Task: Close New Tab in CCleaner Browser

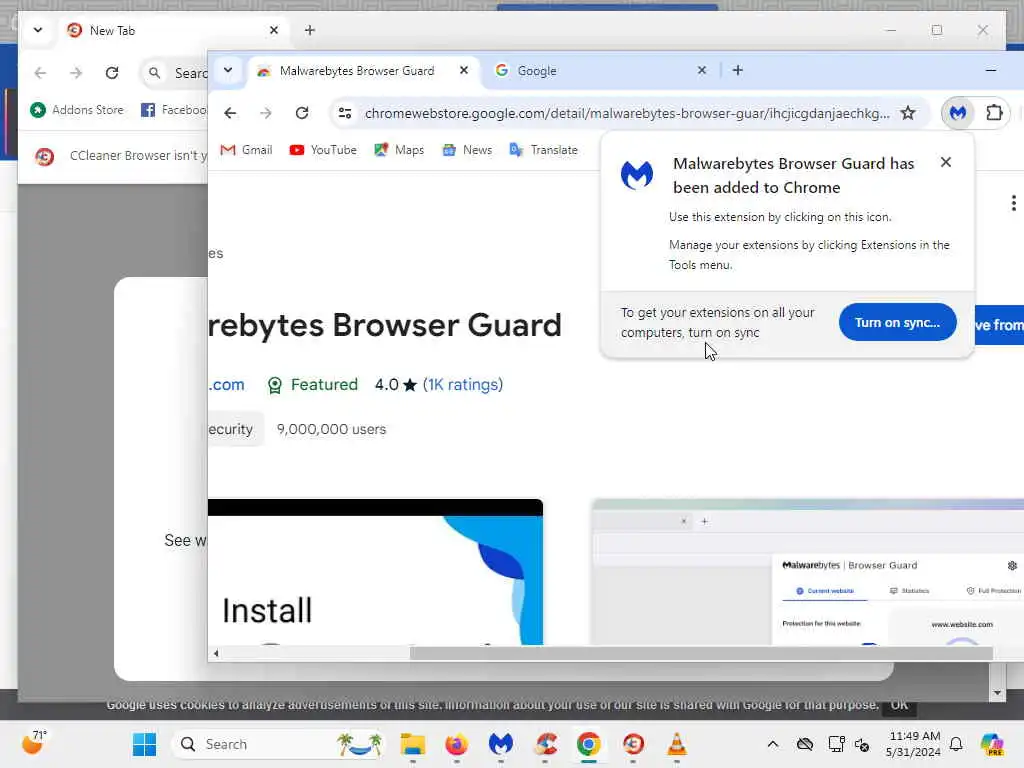Action: [x=274, y=30]
